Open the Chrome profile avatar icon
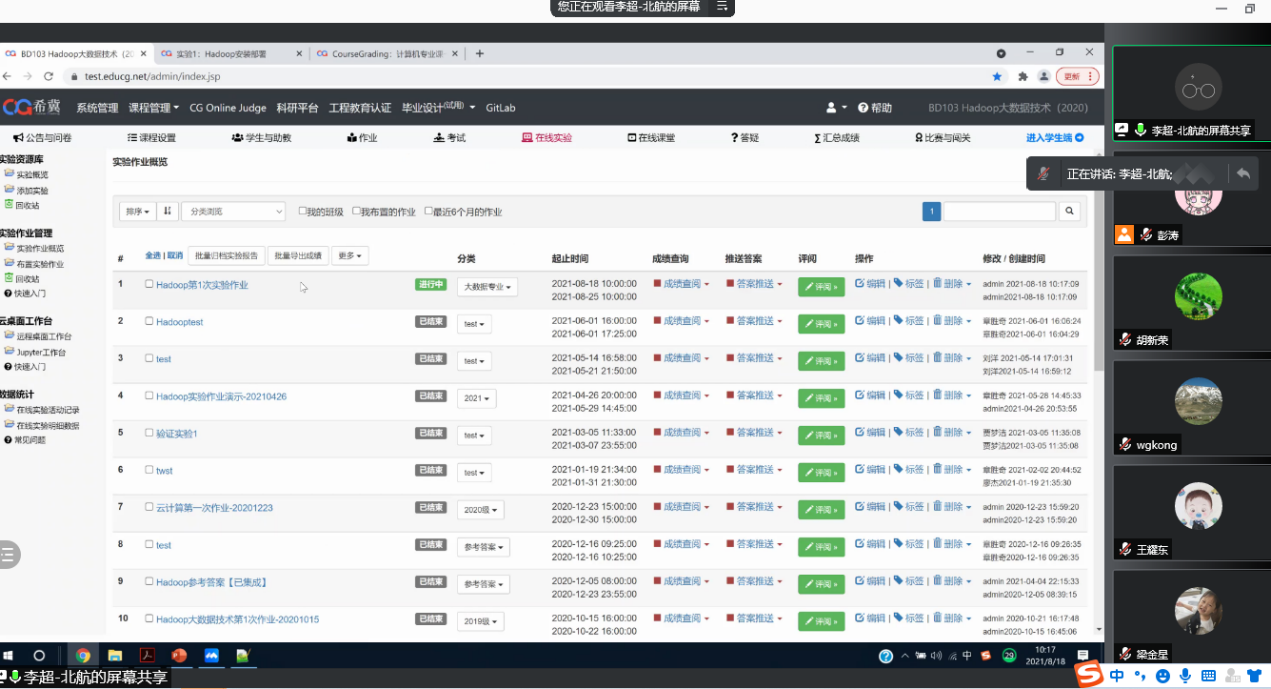The height and width of the screenshot is (689, 1271). pyautogui.click(x=1044, y=76)
